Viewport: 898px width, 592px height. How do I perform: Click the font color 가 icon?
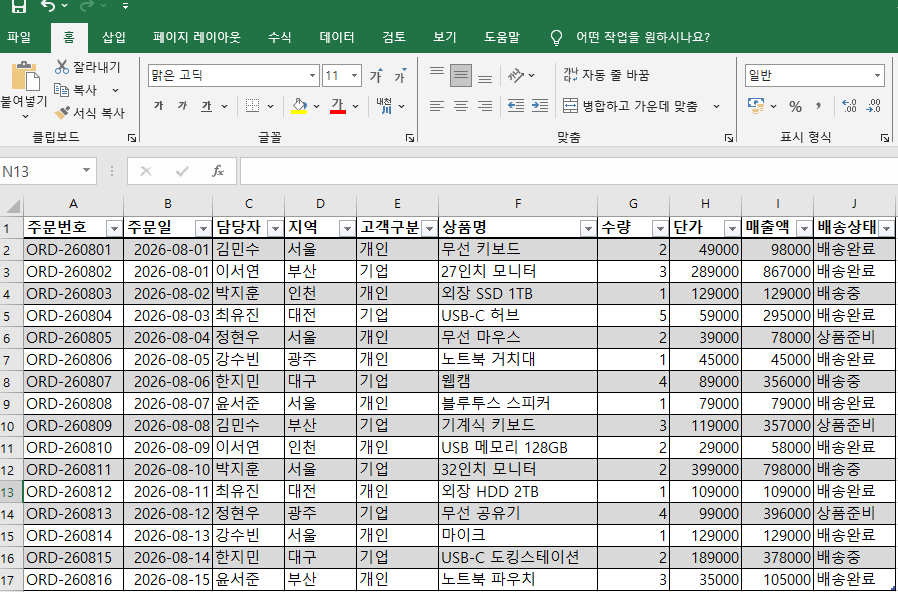point(338,106)
